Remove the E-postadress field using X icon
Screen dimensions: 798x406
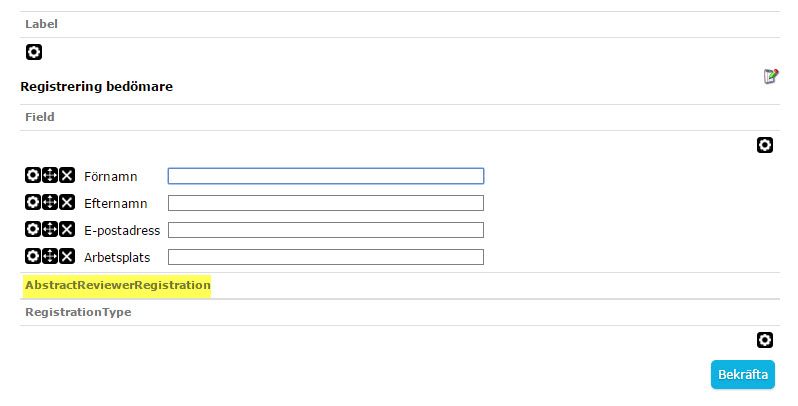[x=67, y=229]
